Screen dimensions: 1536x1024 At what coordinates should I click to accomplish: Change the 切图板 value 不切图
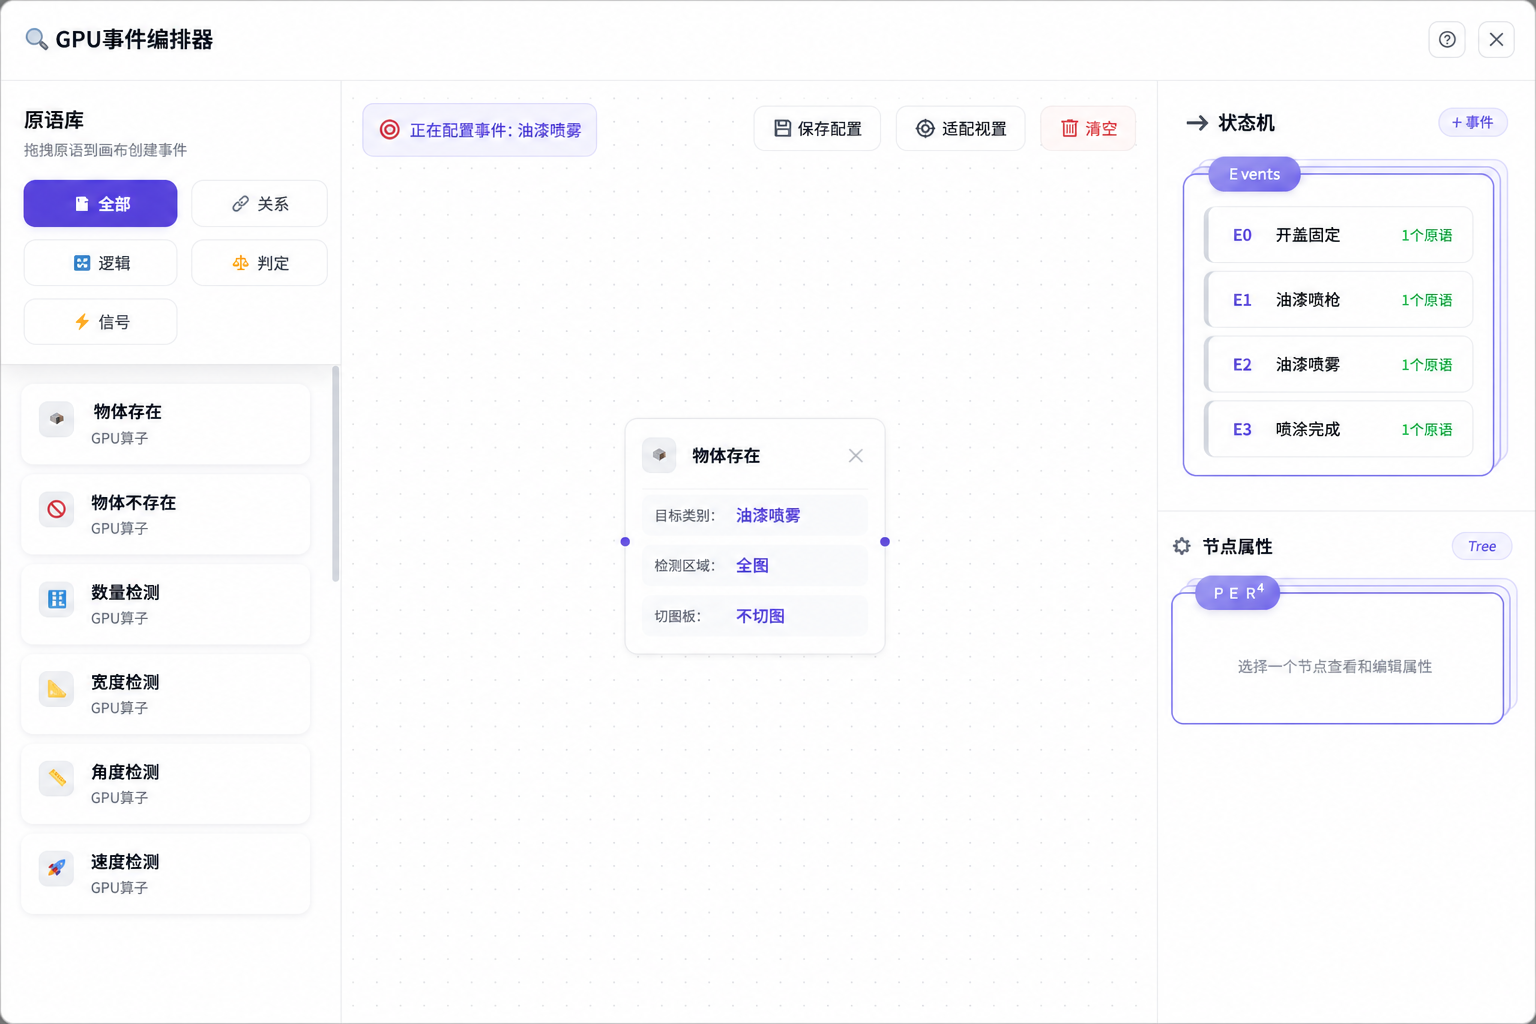point(760,616)
